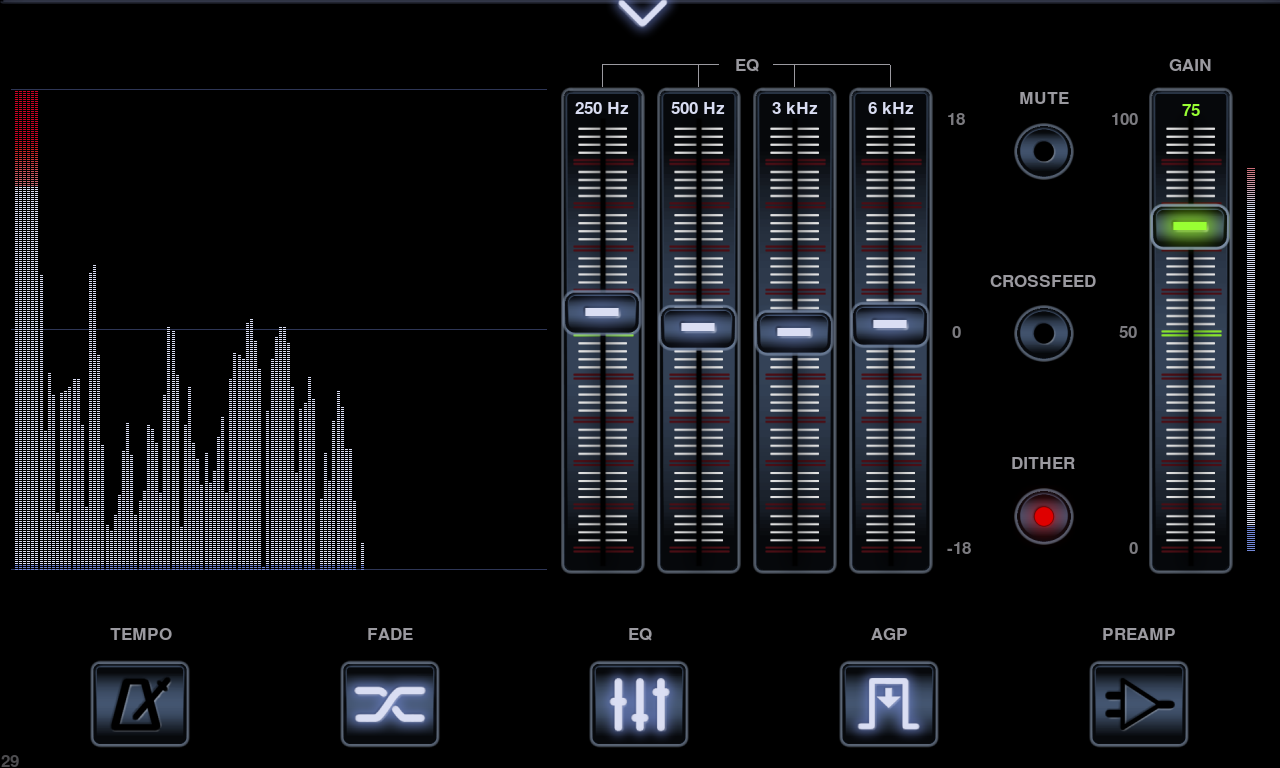Toggle the MUTE button

(1043, 151)
